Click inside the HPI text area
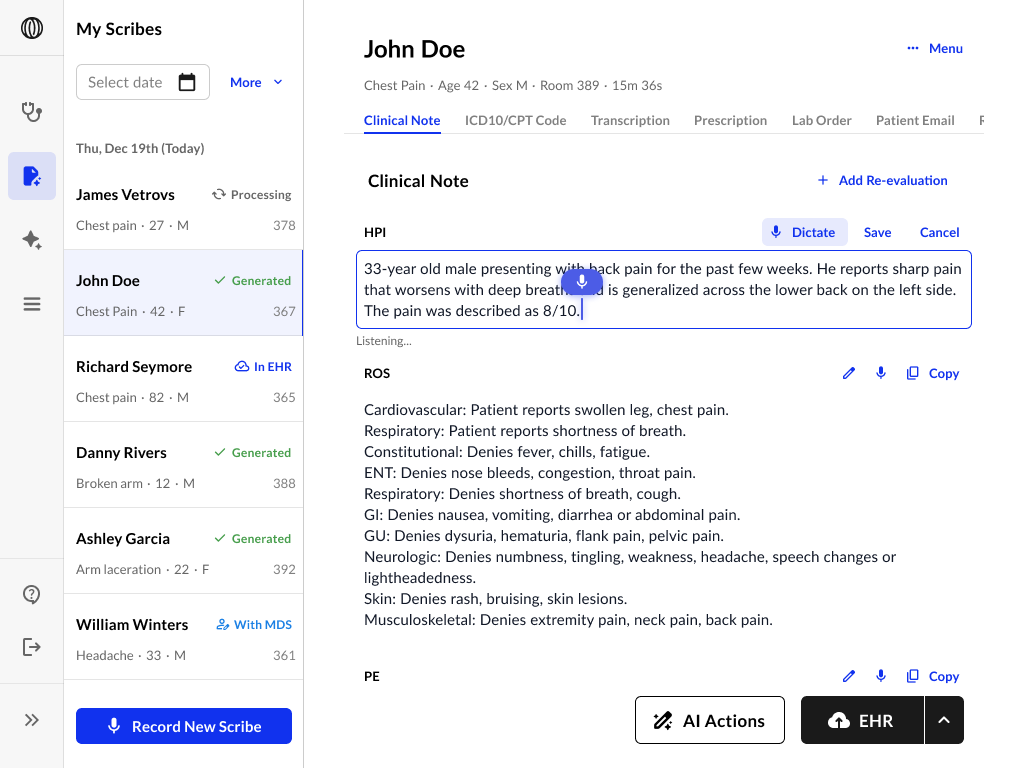The height and width of the screenshot is (768, 1024). click(664, 289)
